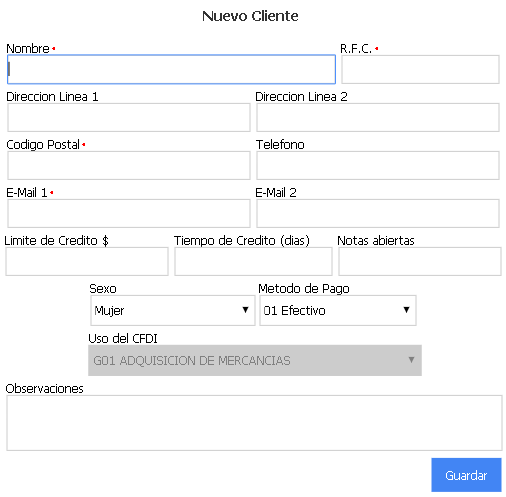Select the E-Mail 1 field

129,213
